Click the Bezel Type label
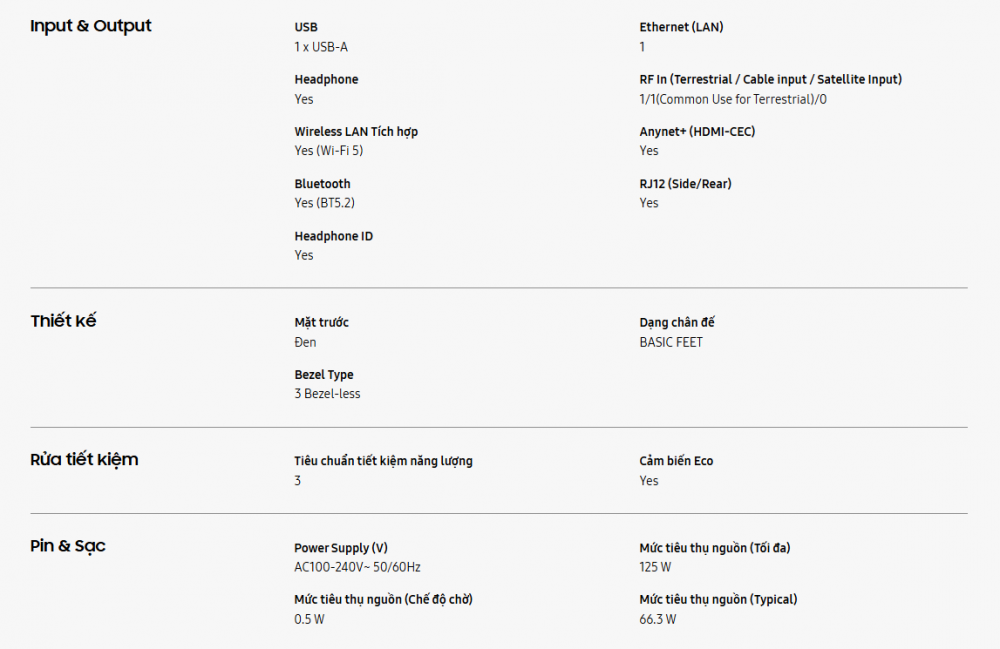The width and height of the screenshot is (1000, 649). (324, 375)
